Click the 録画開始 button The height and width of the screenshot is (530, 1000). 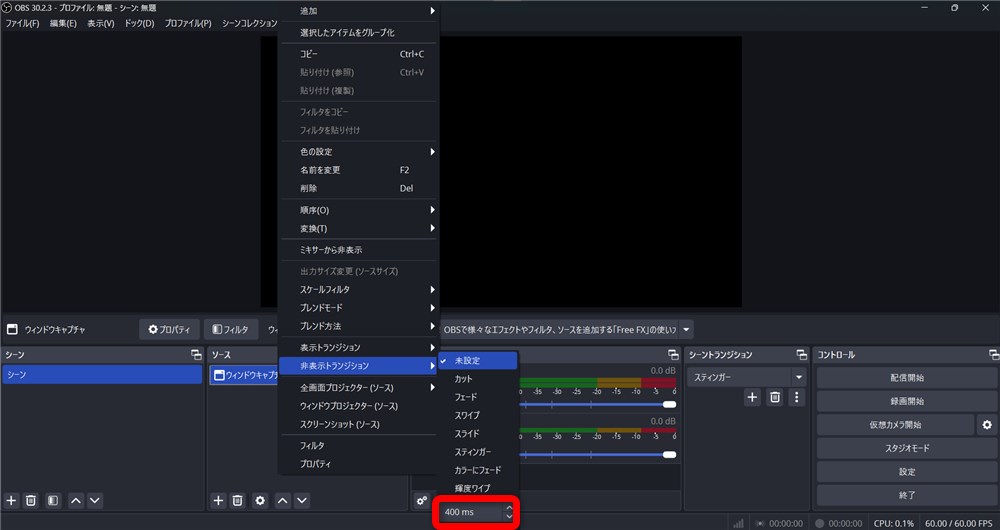[x=907, y=401]
